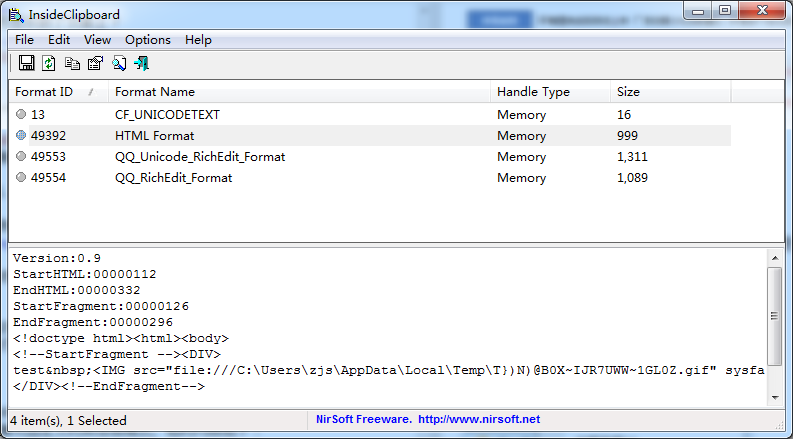793x439 pixels.
Task: Open the nirsoft.net website link
Action: 478,420
